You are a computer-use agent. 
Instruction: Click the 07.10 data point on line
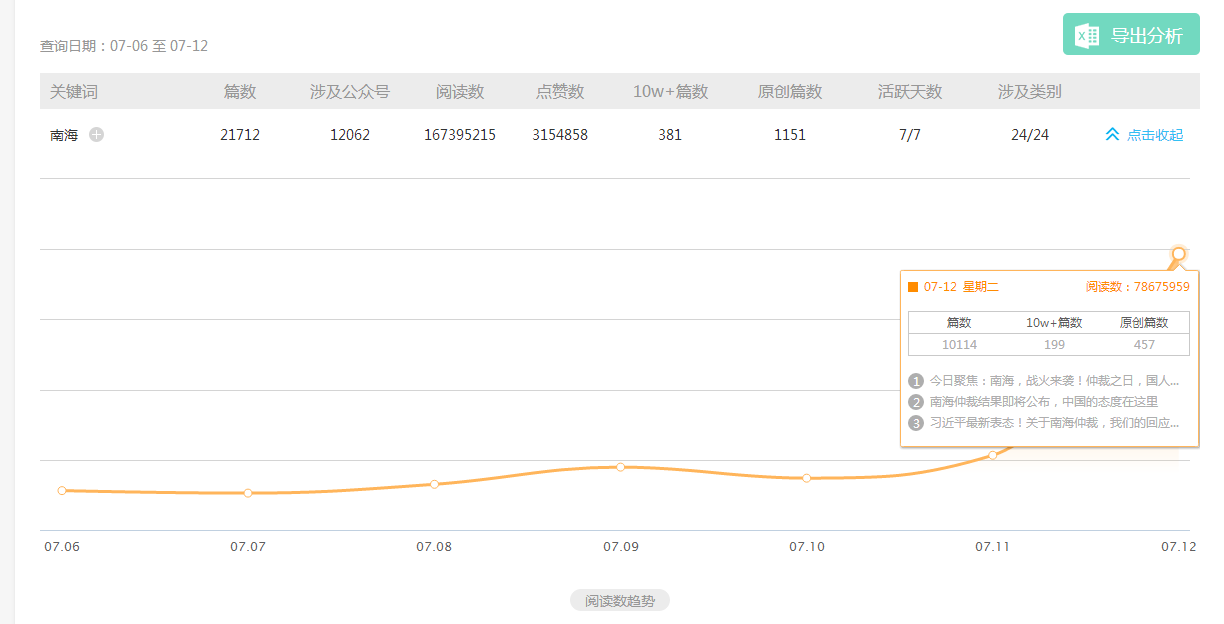pos(806,478)
